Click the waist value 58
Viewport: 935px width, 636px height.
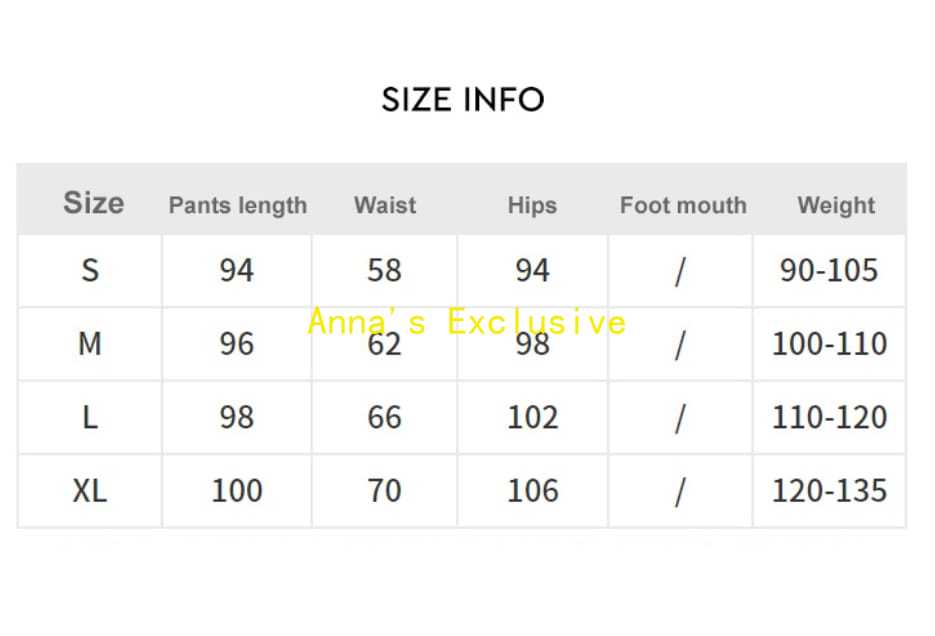coord(384,270)
